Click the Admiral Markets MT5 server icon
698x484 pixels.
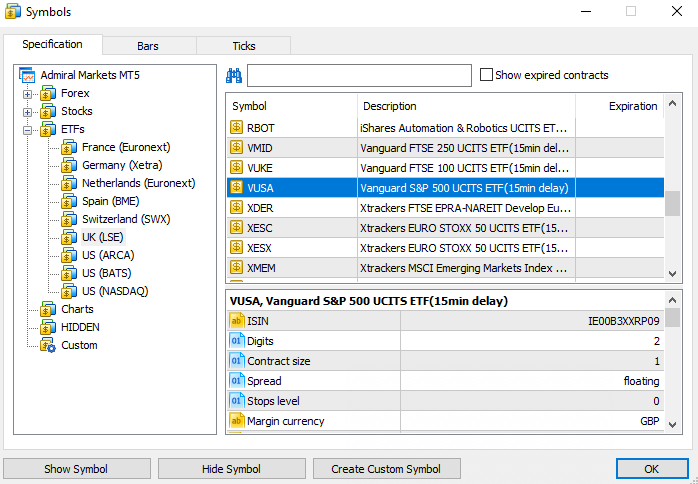coord(27,75)
